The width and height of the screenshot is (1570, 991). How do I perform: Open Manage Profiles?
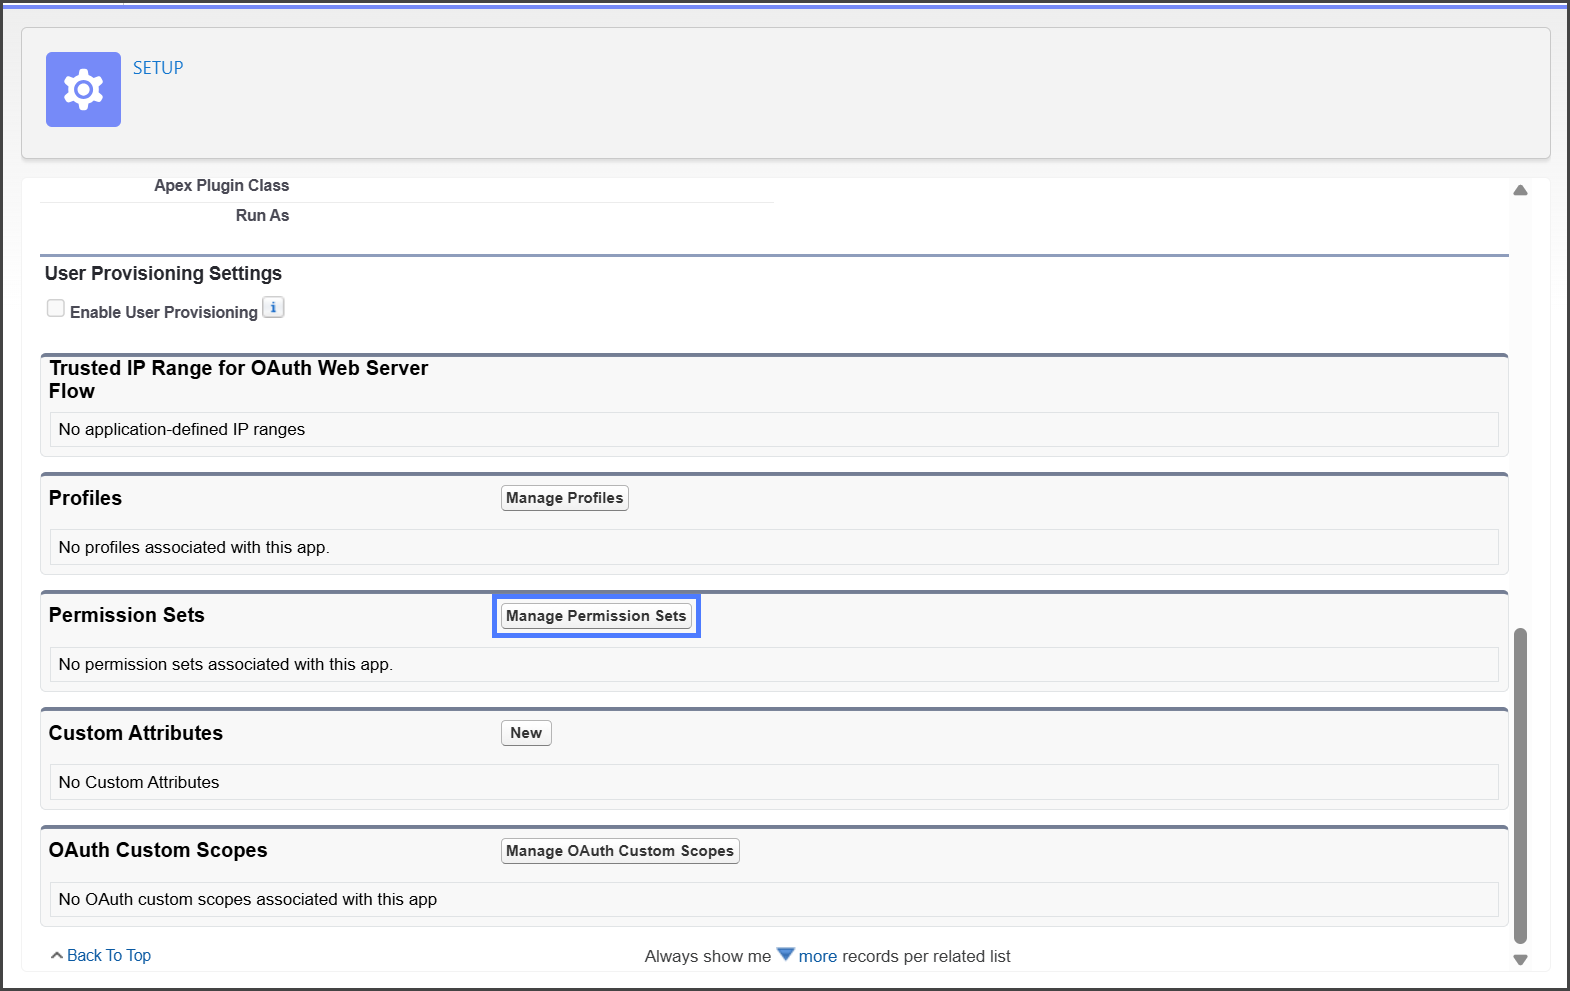(564, 498)
